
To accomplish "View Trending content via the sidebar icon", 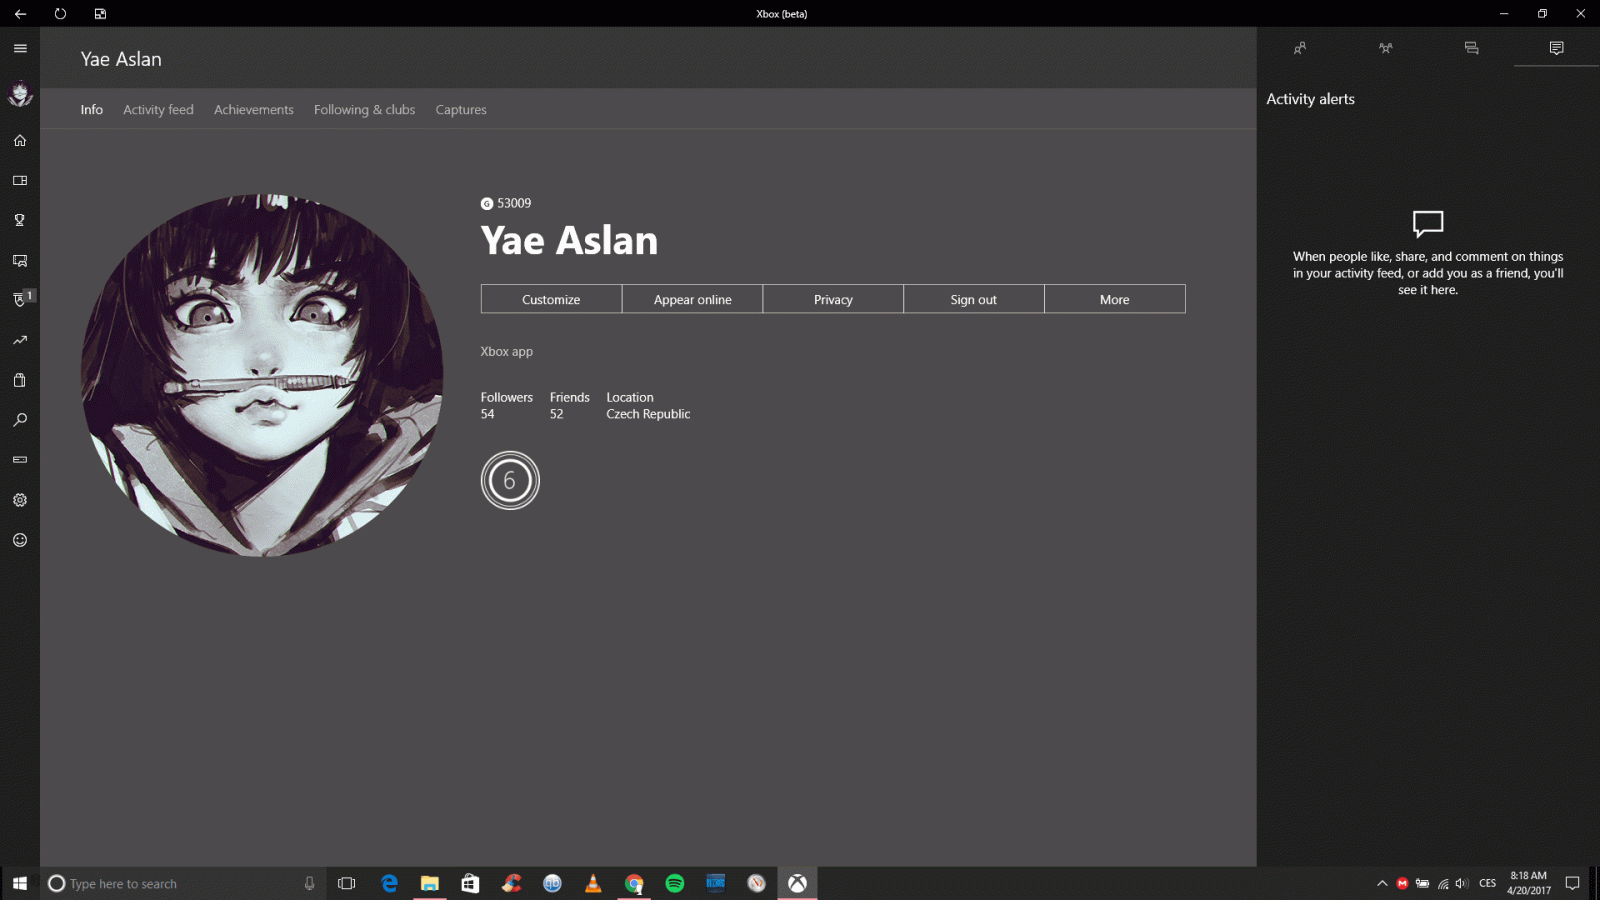I will 19,340.
